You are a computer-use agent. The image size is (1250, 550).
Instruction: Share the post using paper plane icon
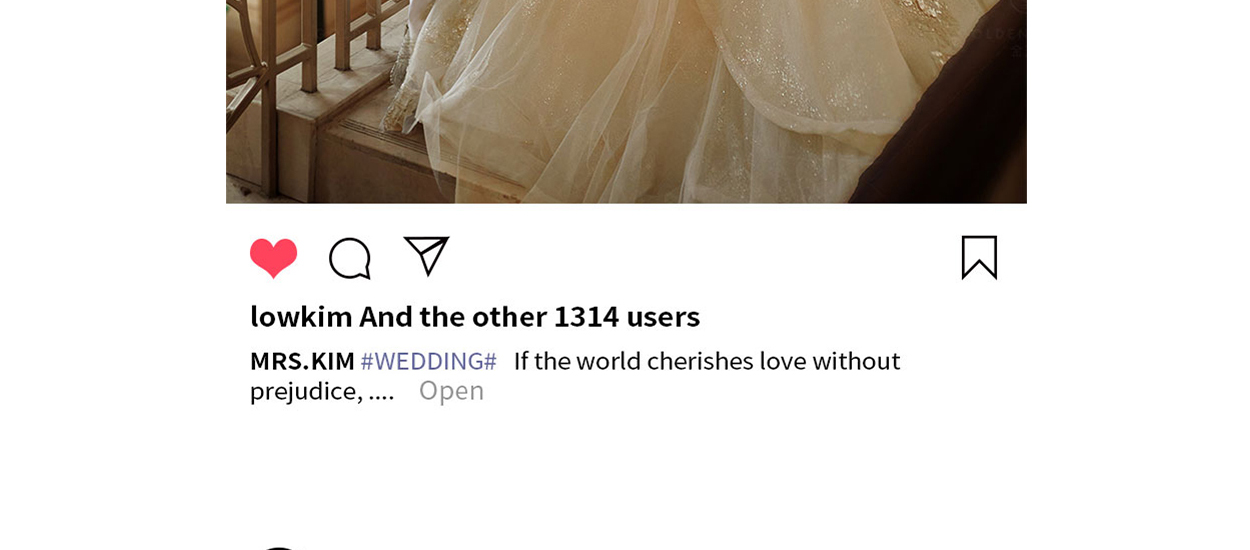click(x=427, y=256)
